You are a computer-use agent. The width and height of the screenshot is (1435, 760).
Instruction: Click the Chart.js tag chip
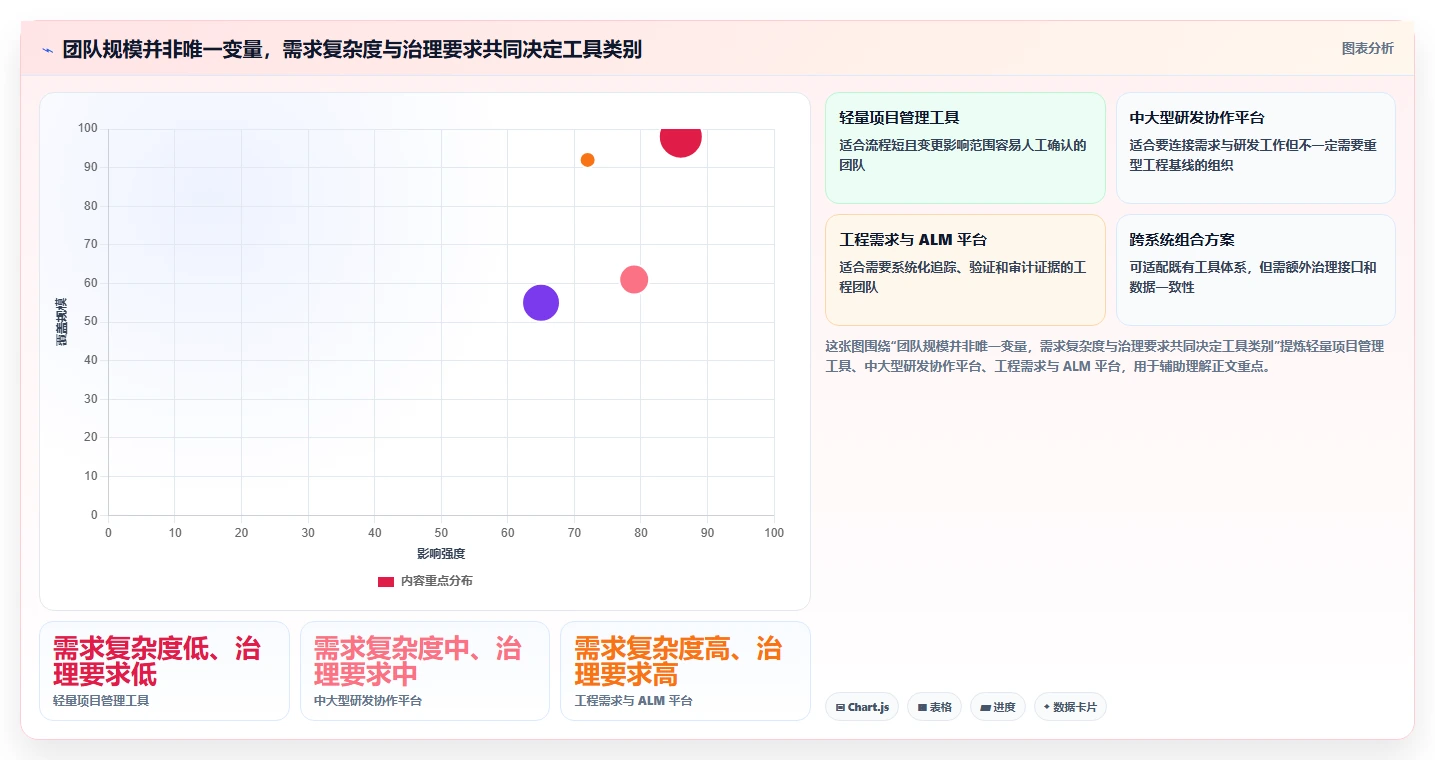(862, 707)
